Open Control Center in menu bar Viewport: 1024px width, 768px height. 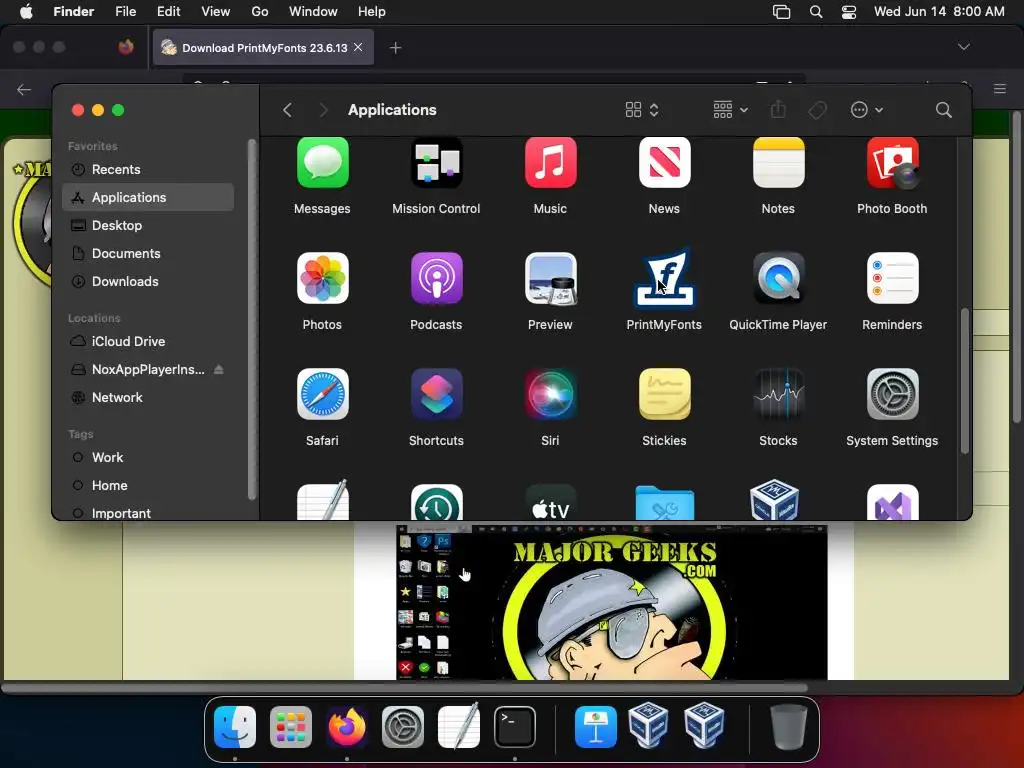[848, 12]
